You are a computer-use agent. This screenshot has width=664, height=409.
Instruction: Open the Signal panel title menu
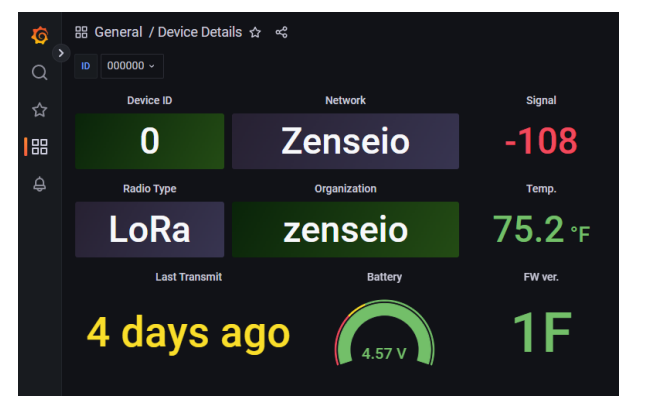tap(540, 100)
